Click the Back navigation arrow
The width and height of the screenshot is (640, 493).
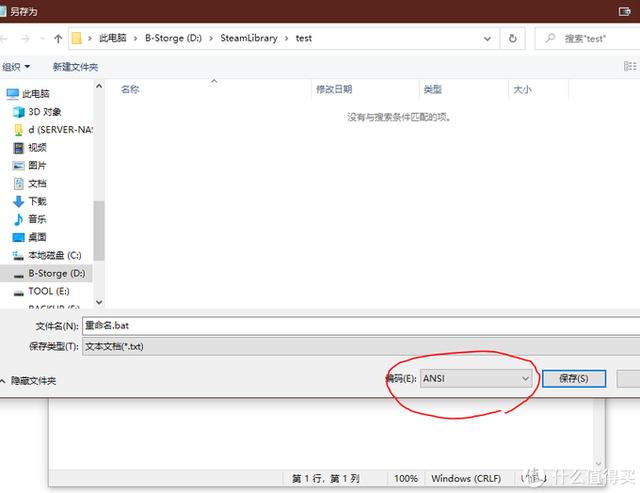coord(4,39)
